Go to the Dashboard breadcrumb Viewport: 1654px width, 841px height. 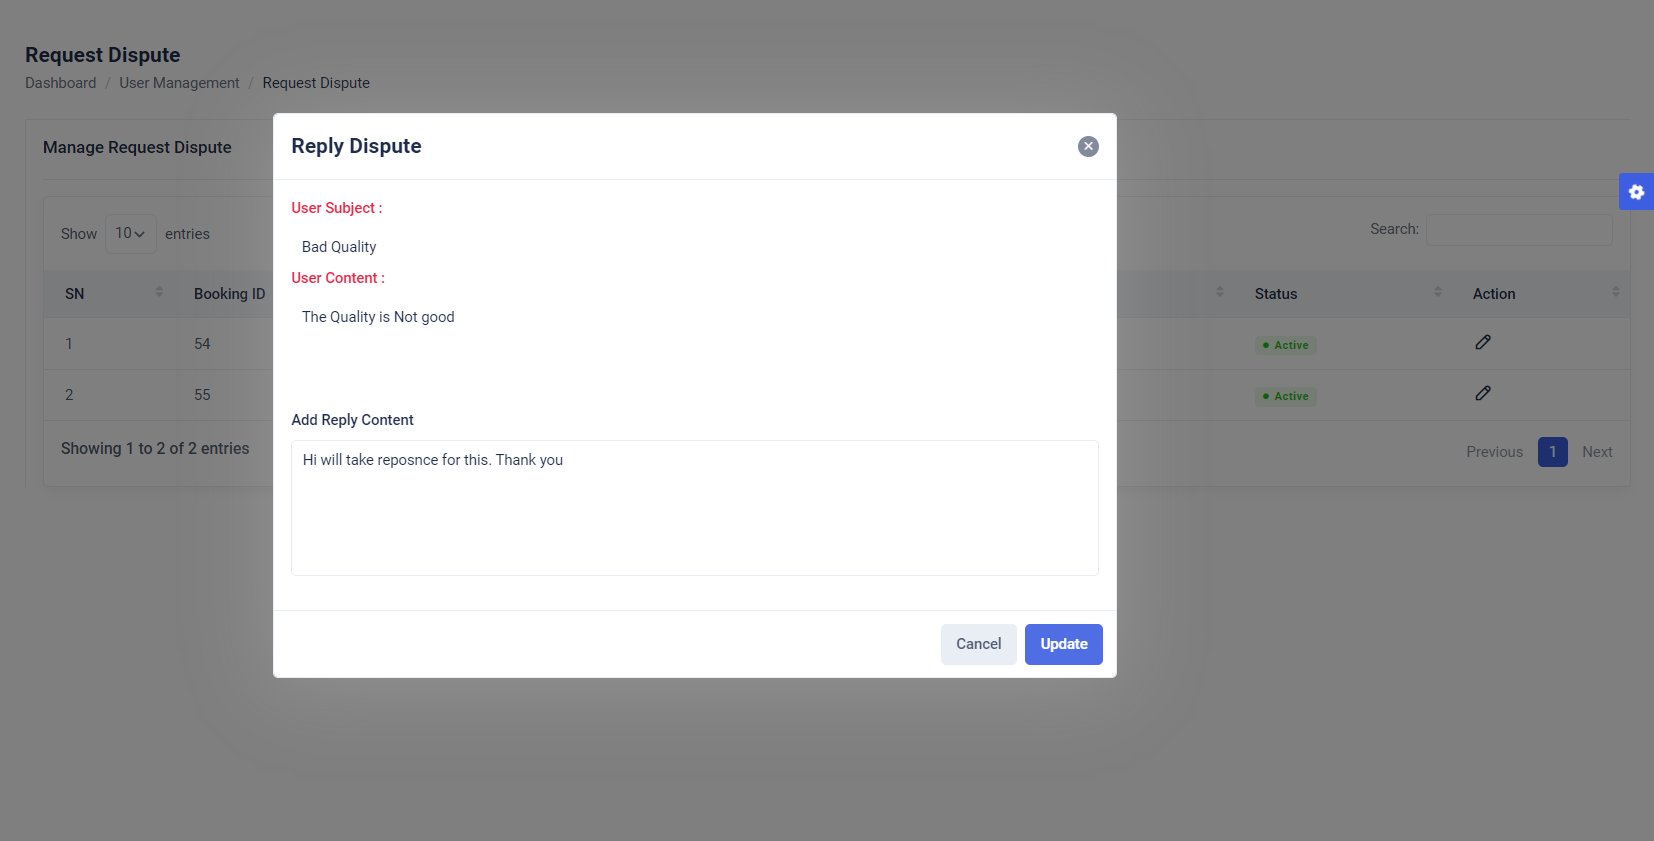pos(61,83)
